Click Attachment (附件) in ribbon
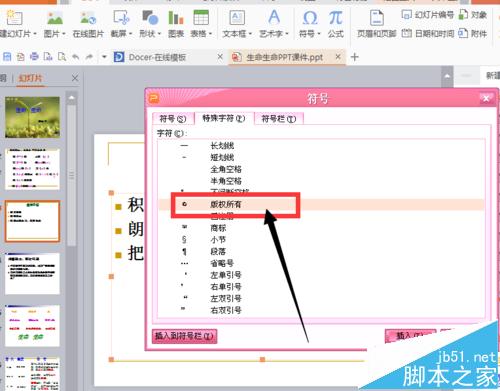The image size is (500, 391). pos(473,33)
